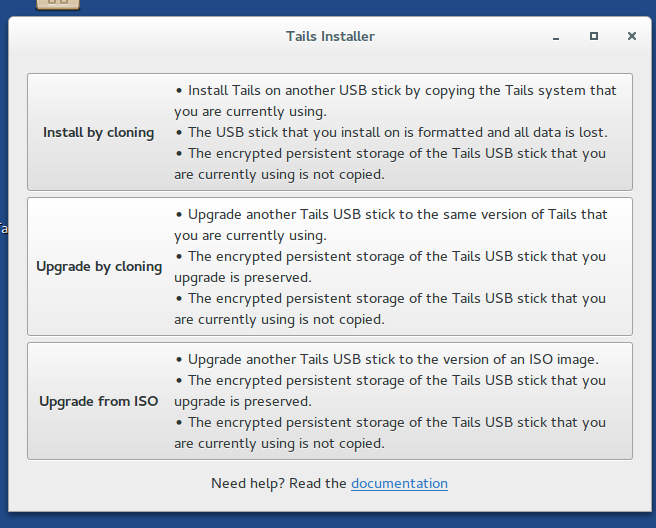Click bullet mentioning 'version of an ISO image'

pos(387,359)
